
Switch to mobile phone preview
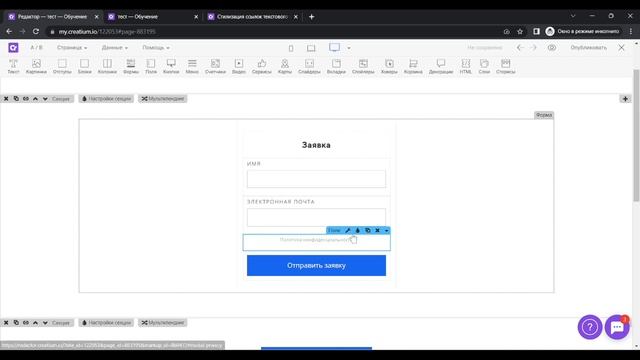(x=291, y=48)
